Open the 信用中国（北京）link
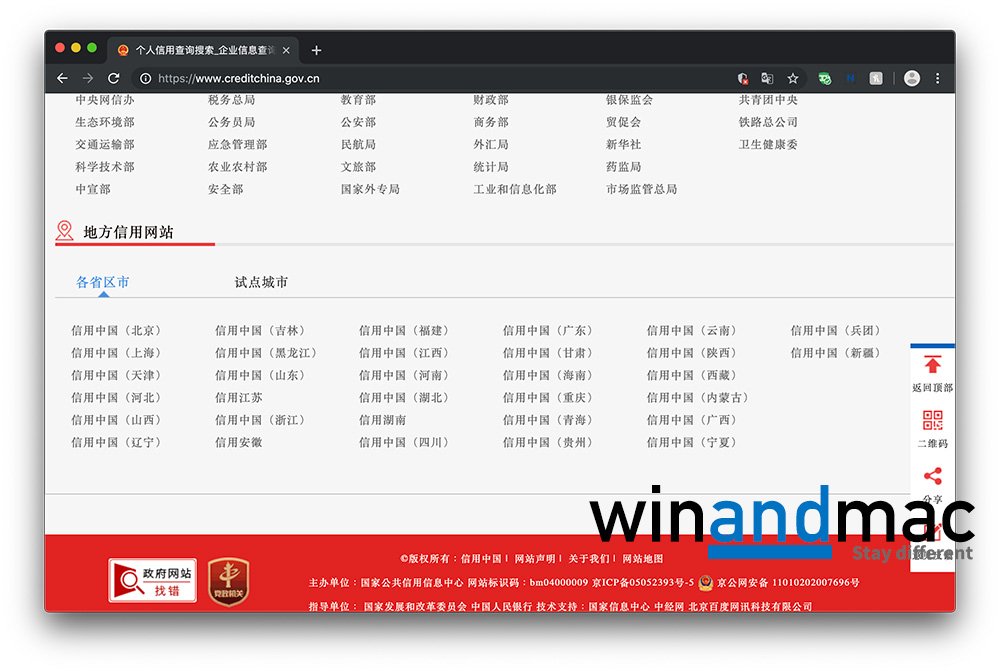 click(x=116, y=331)
